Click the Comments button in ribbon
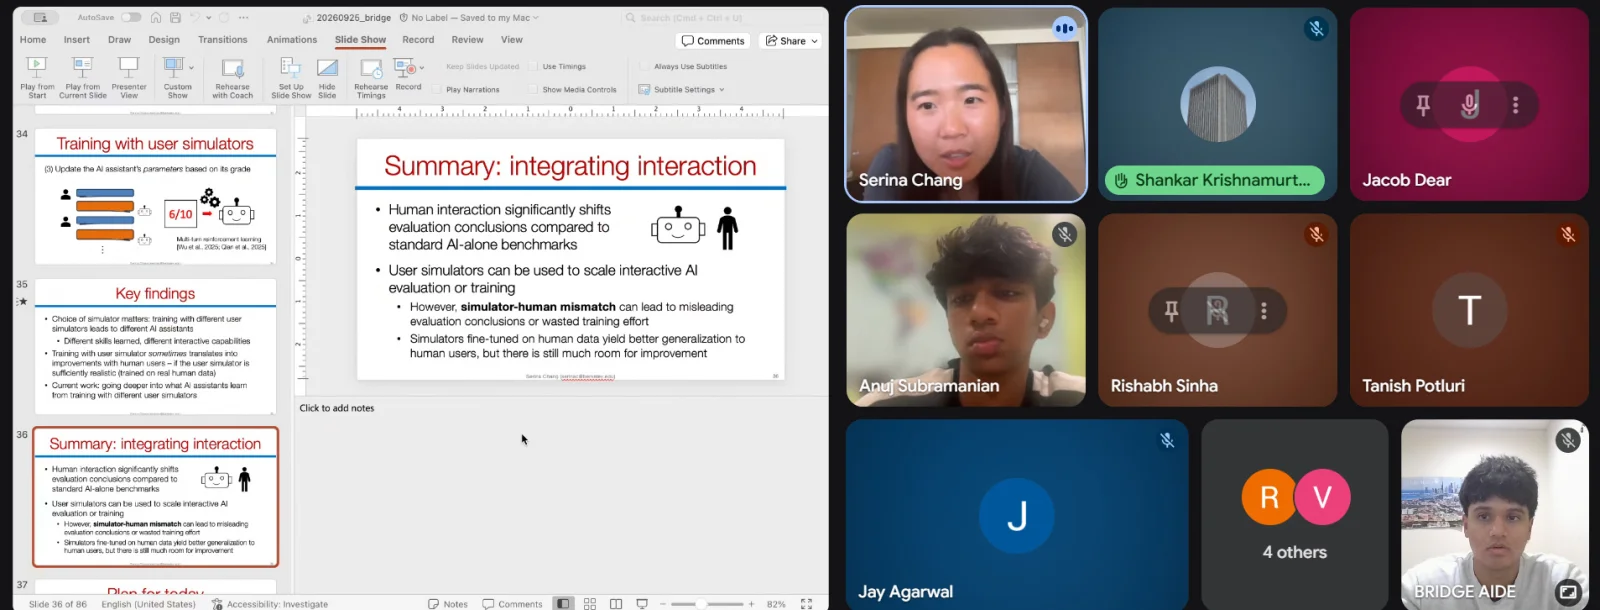 click(x=713, y=41)
